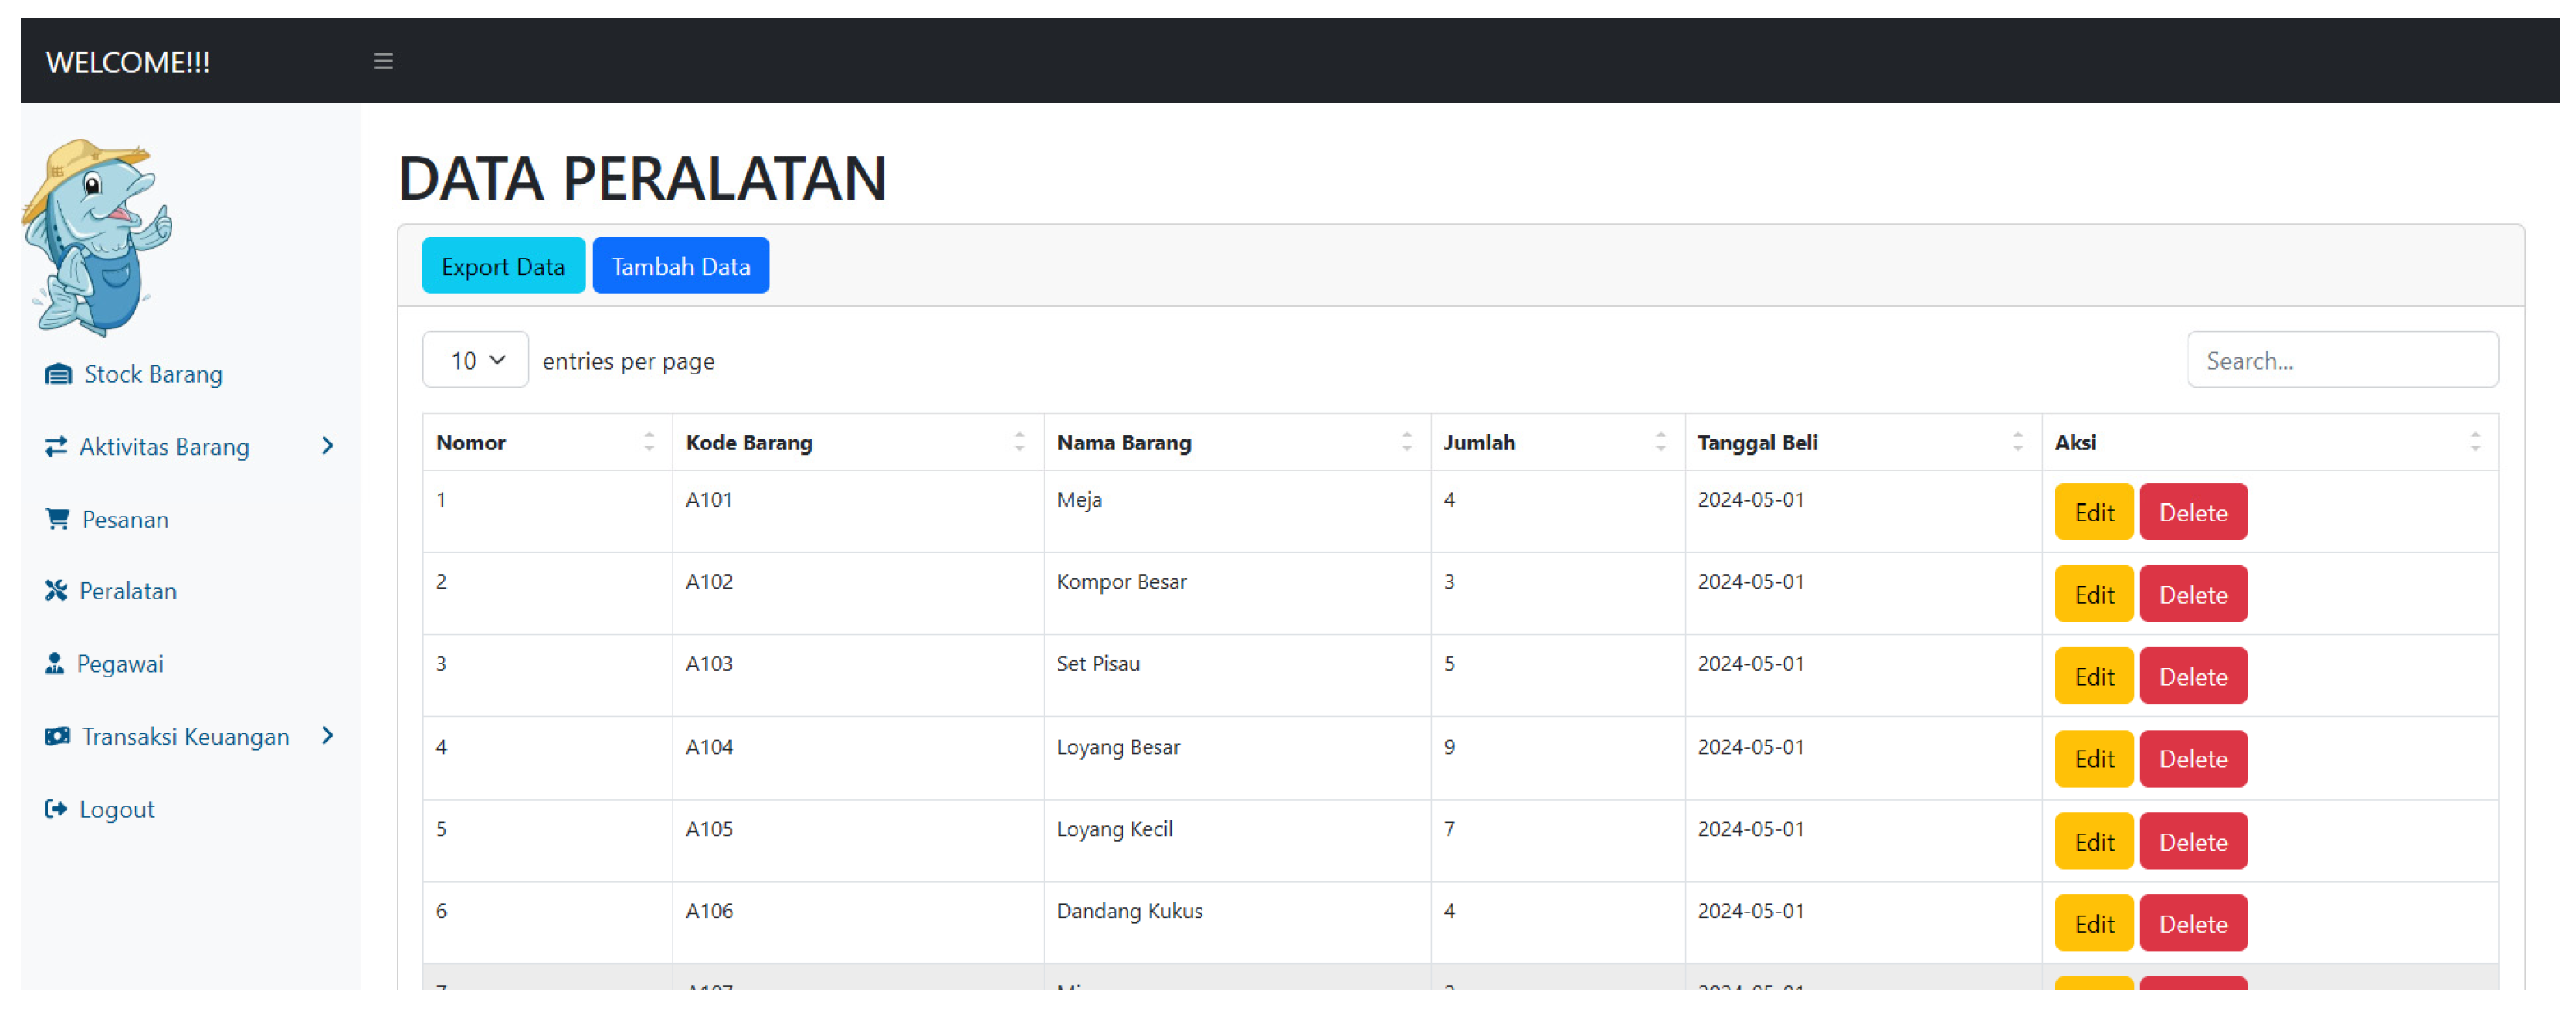The width and height of the screenshot is (2576, 1015).
Task: Click the fish mascot logo
Action: 97,236
